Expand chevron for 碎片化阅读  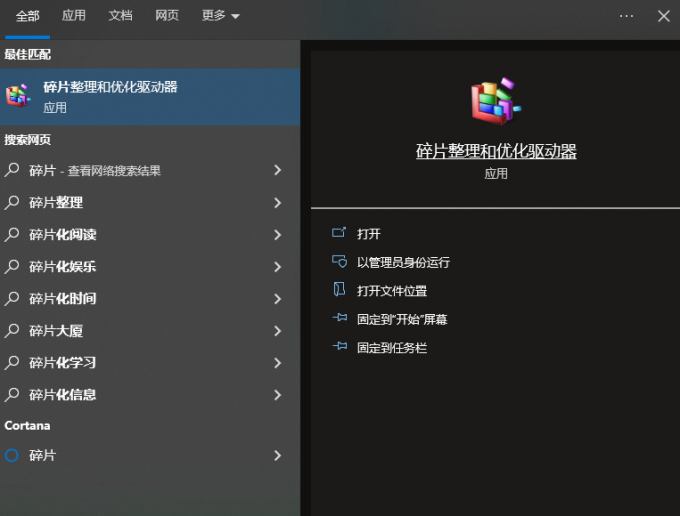coord(278,235)
